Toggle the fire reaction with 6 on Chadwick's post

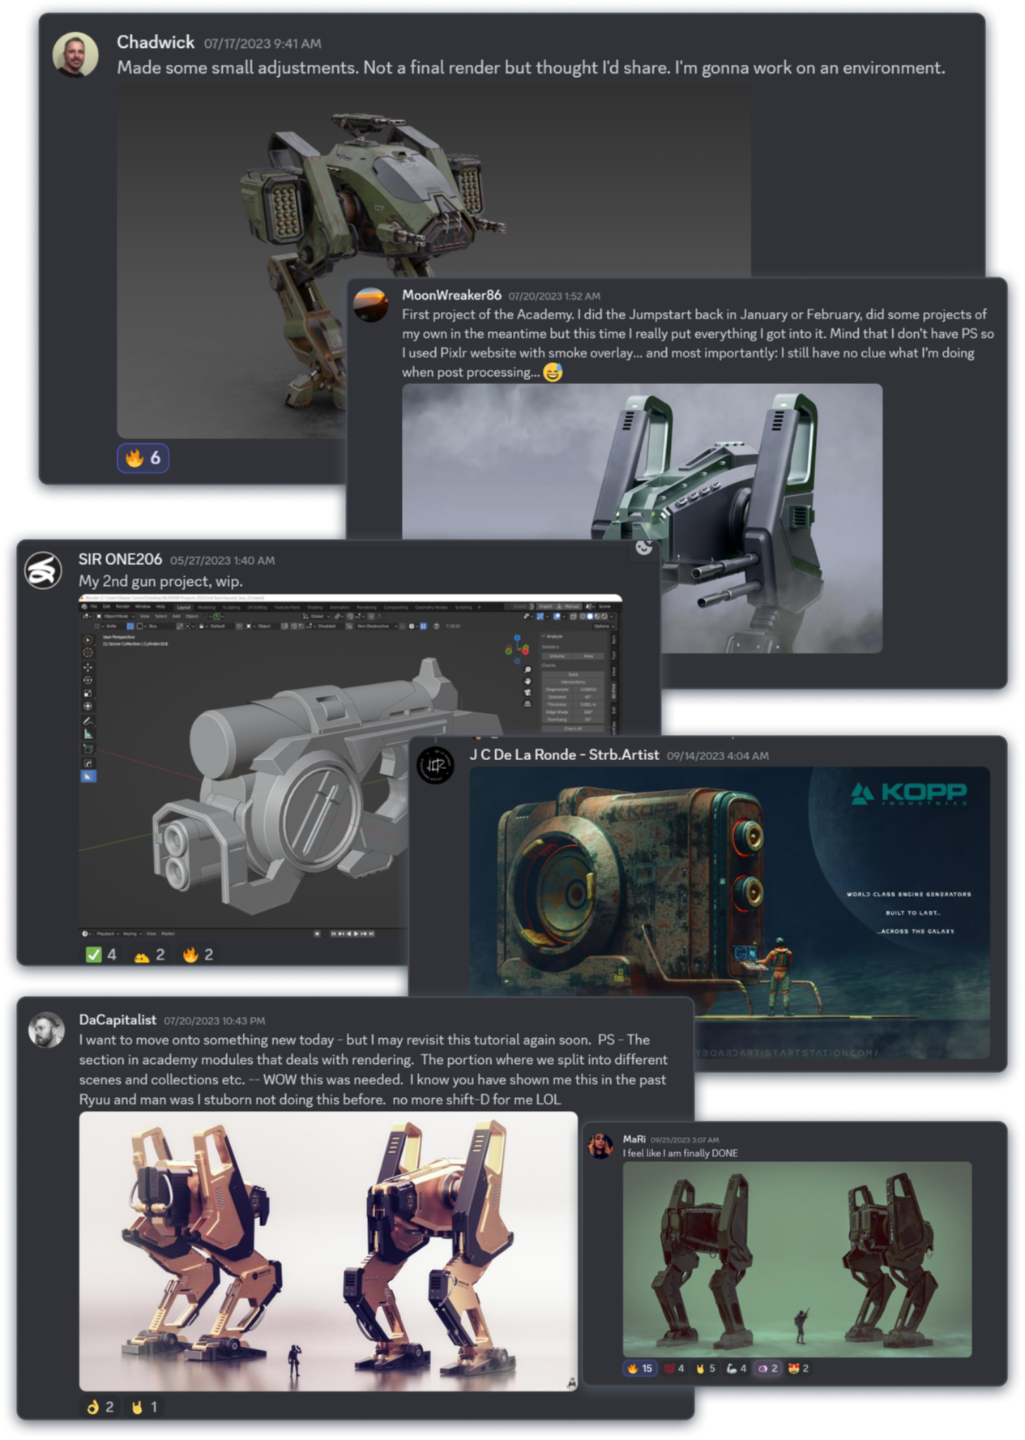point(143,458)
